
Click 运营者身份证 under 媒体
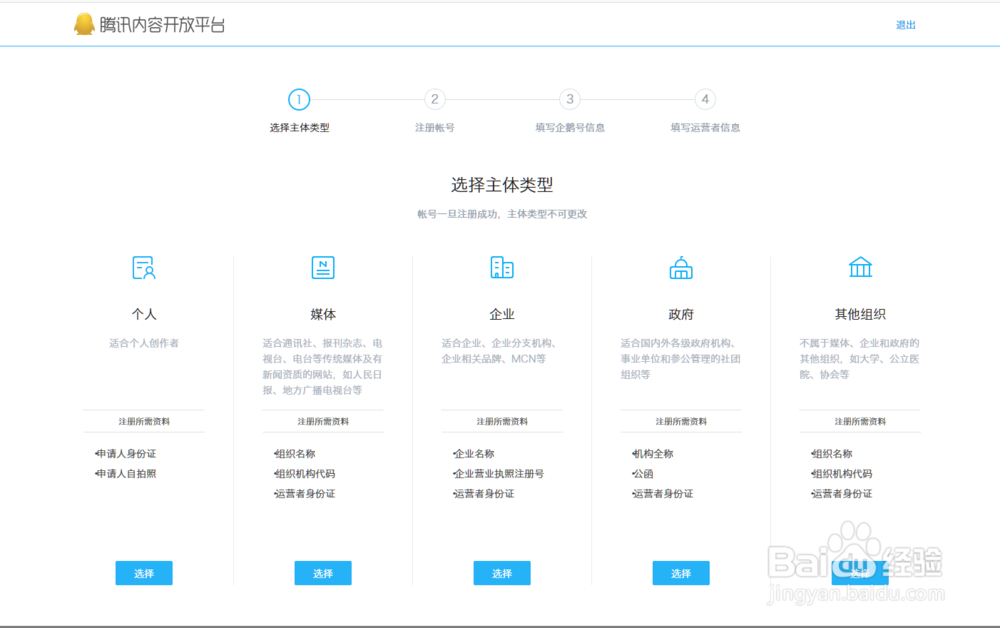tap(305, 493)
